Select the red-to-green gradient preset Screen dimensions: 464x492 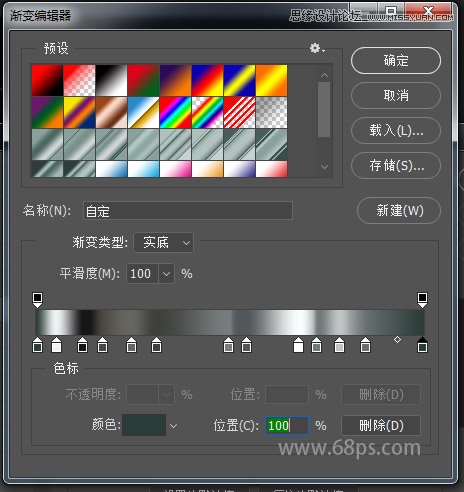pos(143,80)
